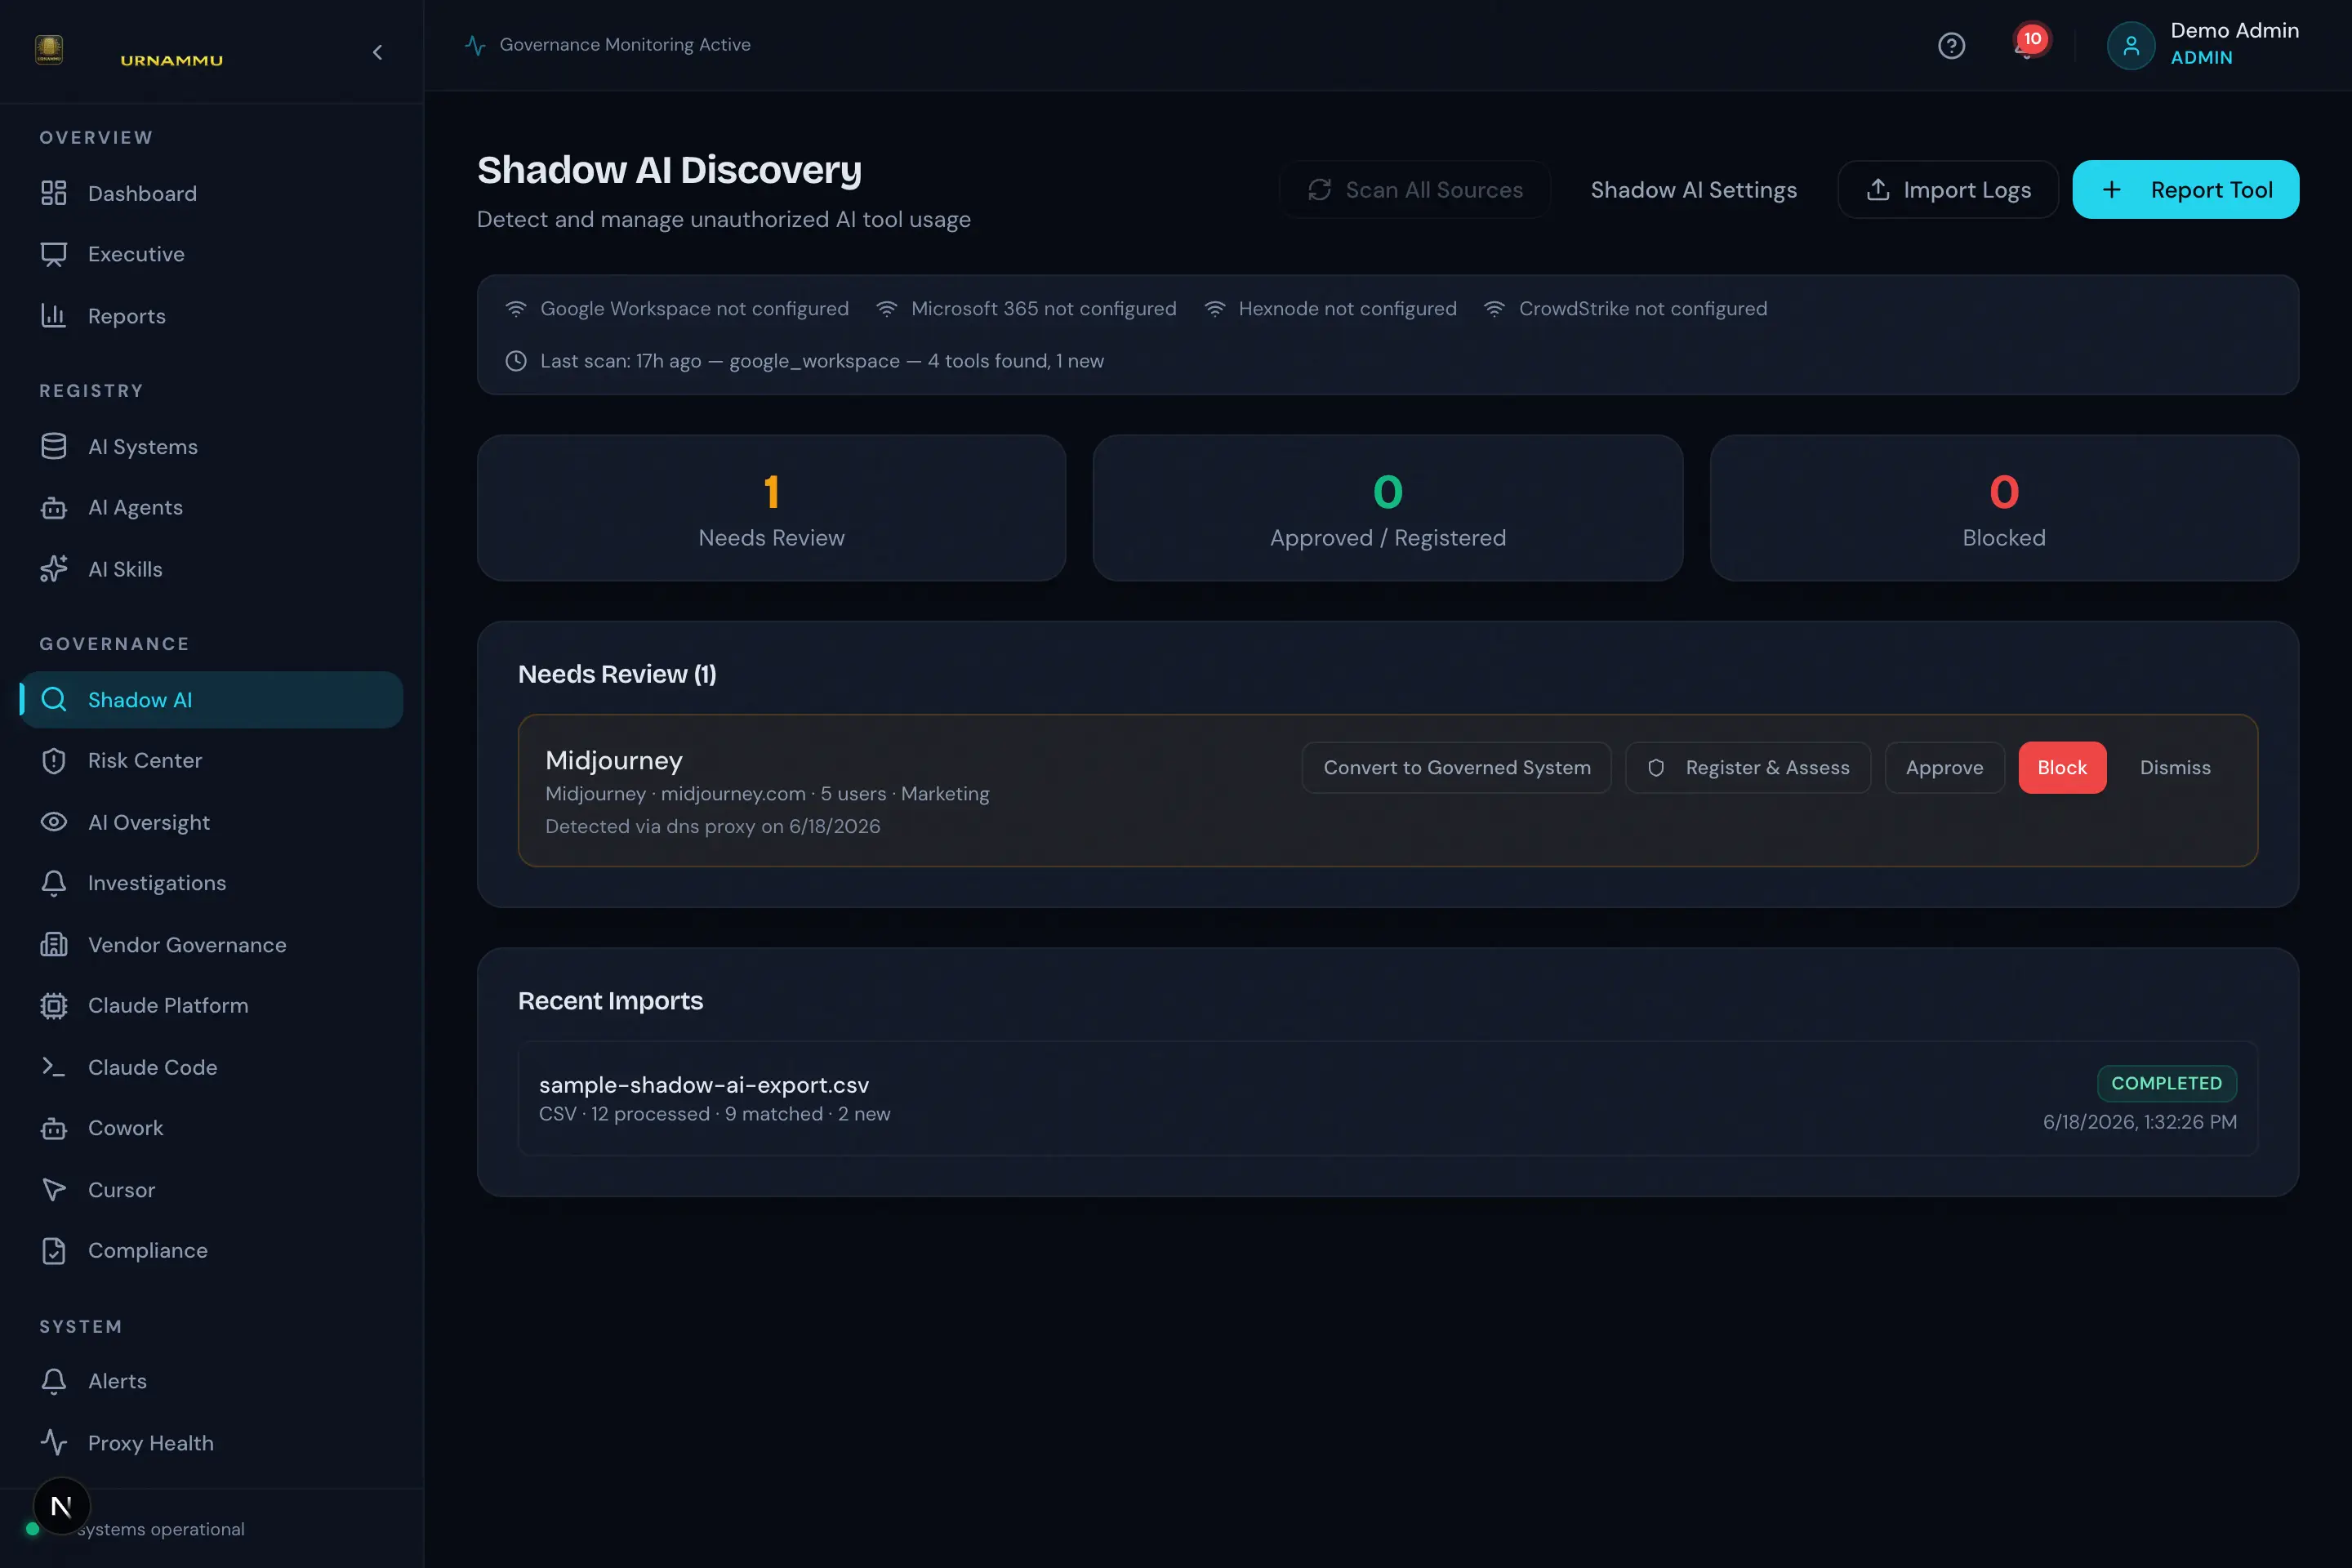The width and height of the screenshot is (2352, 1568).
Task: Click the Claude Code terminal icon
Action: [54, 1067]
